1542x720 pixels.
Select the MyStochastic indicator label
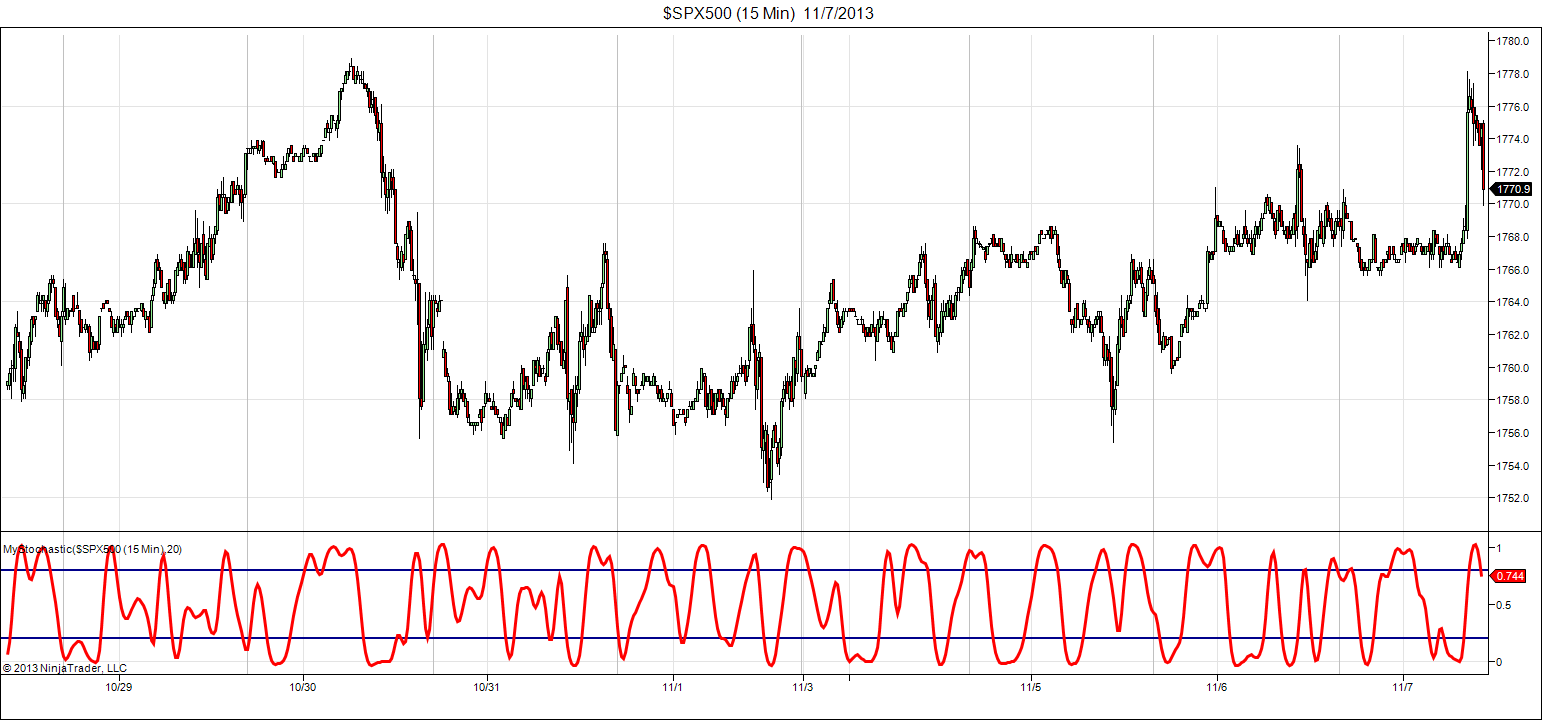92,549
